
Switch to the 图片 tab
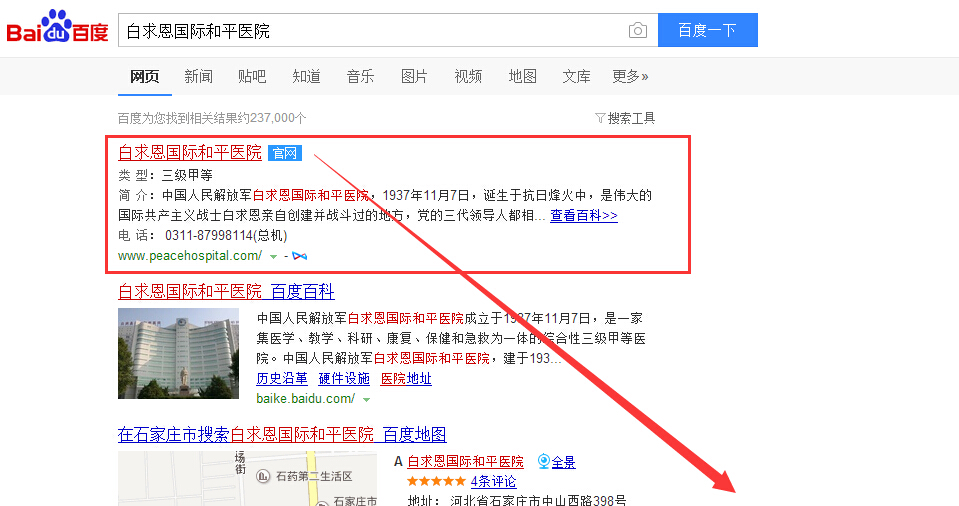point(414,76)
